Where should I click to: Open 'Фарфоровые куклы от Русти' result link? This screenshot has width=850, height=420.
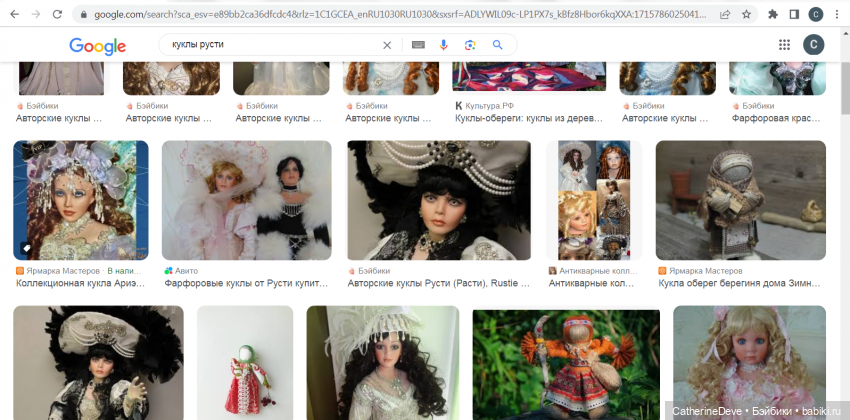[246, 284]
